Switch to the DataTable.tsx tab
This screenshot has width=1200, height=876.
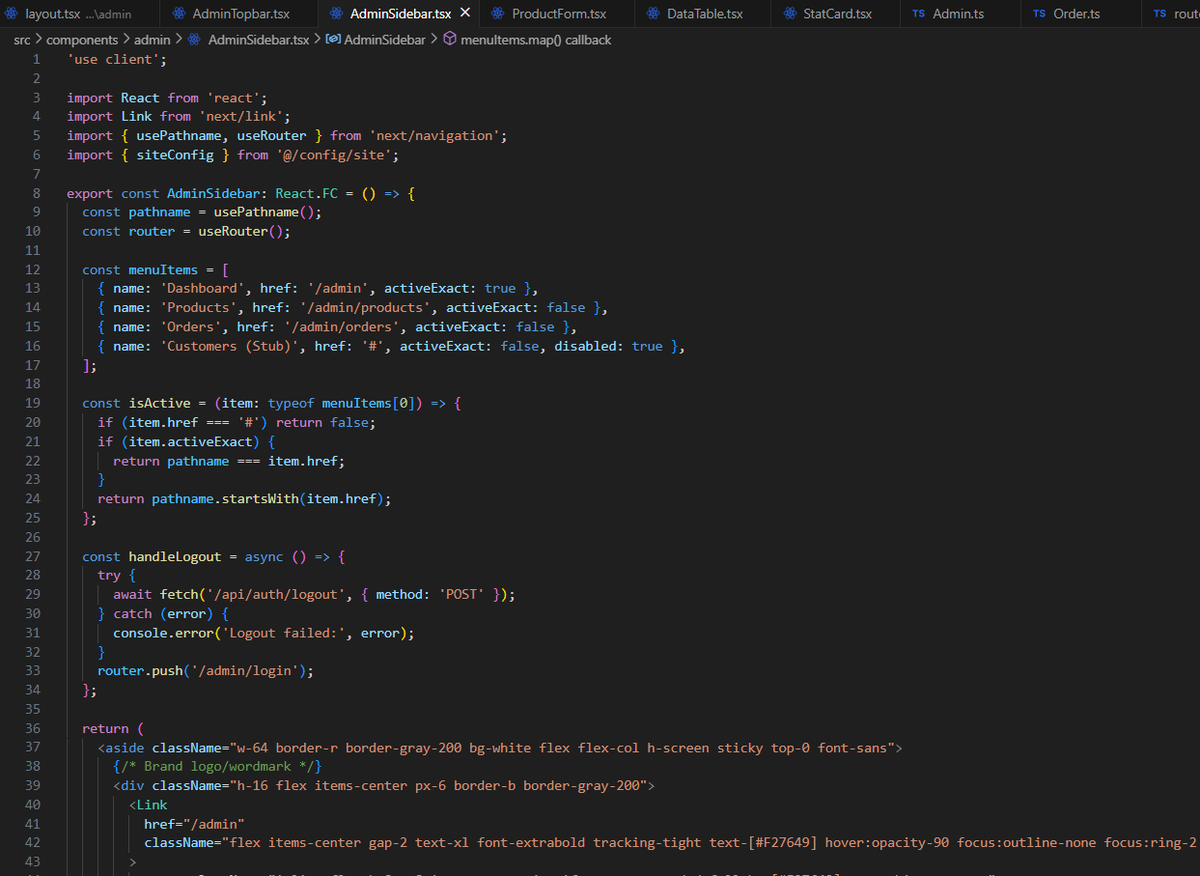(x=705, y=14)
